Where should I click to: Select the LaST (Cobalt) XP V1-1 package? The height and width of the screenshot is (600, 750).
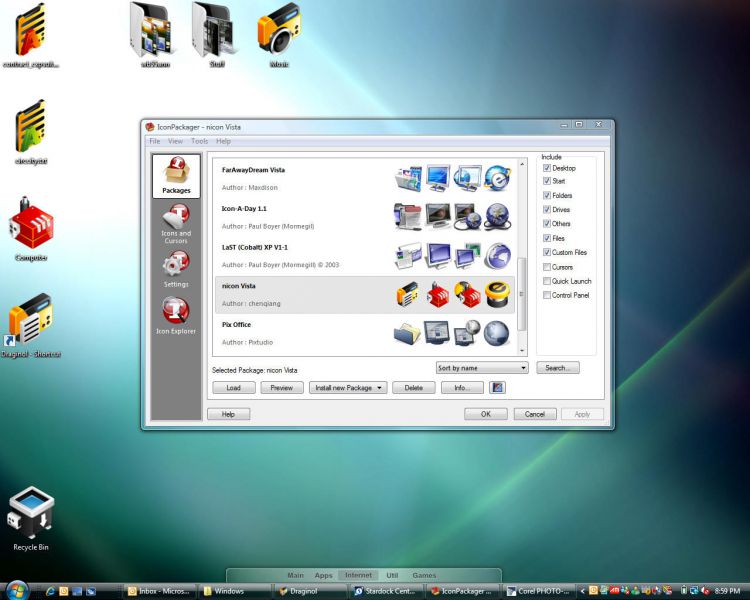point(365,256)
